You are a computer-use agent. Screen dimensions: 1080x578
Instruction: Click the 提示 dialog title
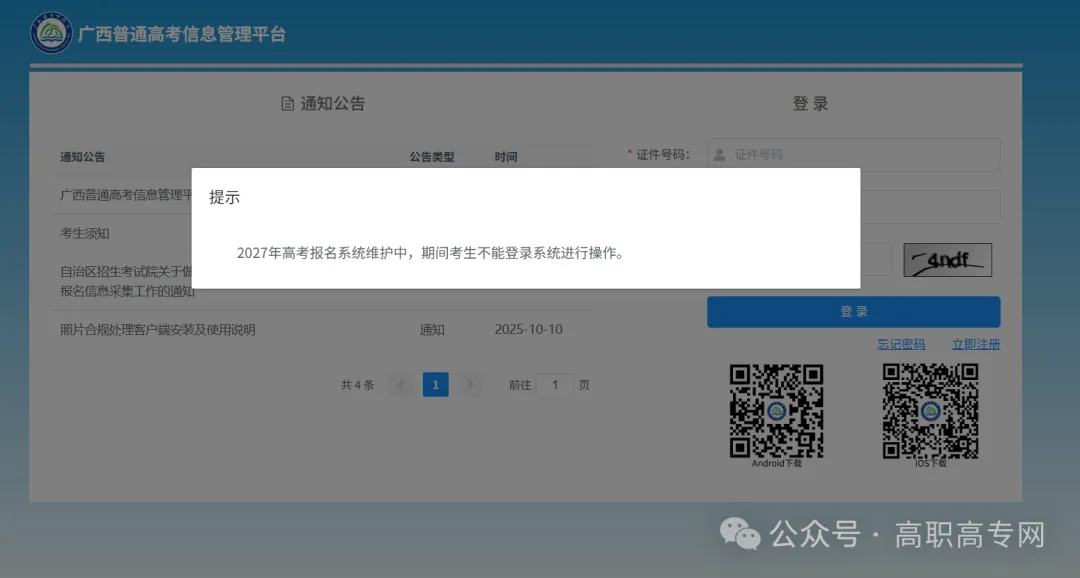tap(225, 197)
